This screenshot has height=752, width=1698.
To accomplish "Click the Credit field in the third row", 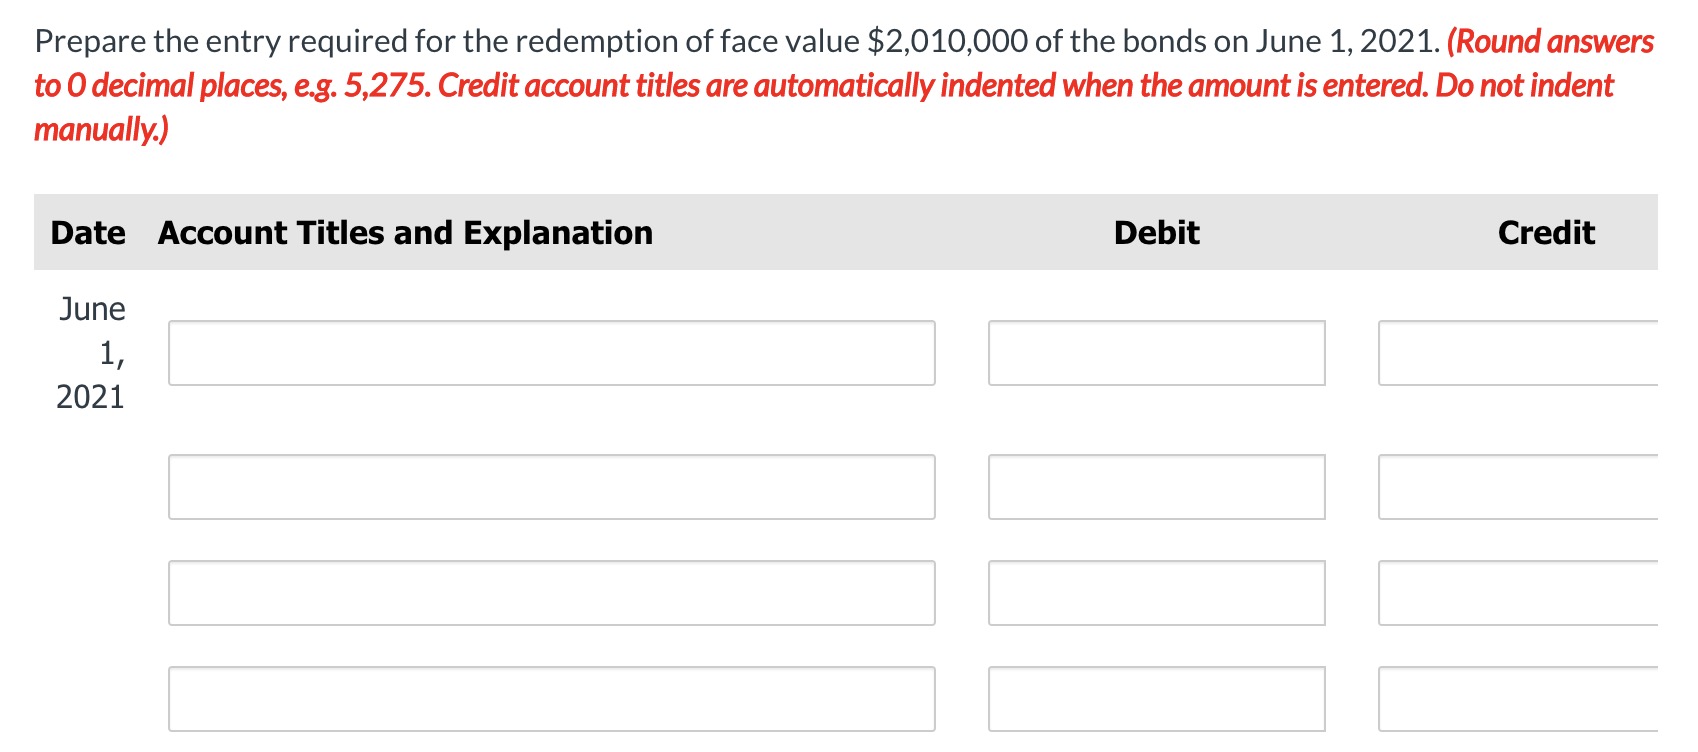I will (1530, 593).
